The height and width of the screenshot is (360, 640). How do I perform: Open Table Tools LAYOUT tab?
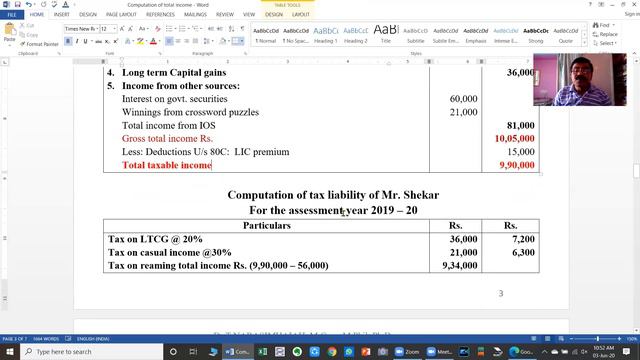pyautogui.click(x=301, y=15)
